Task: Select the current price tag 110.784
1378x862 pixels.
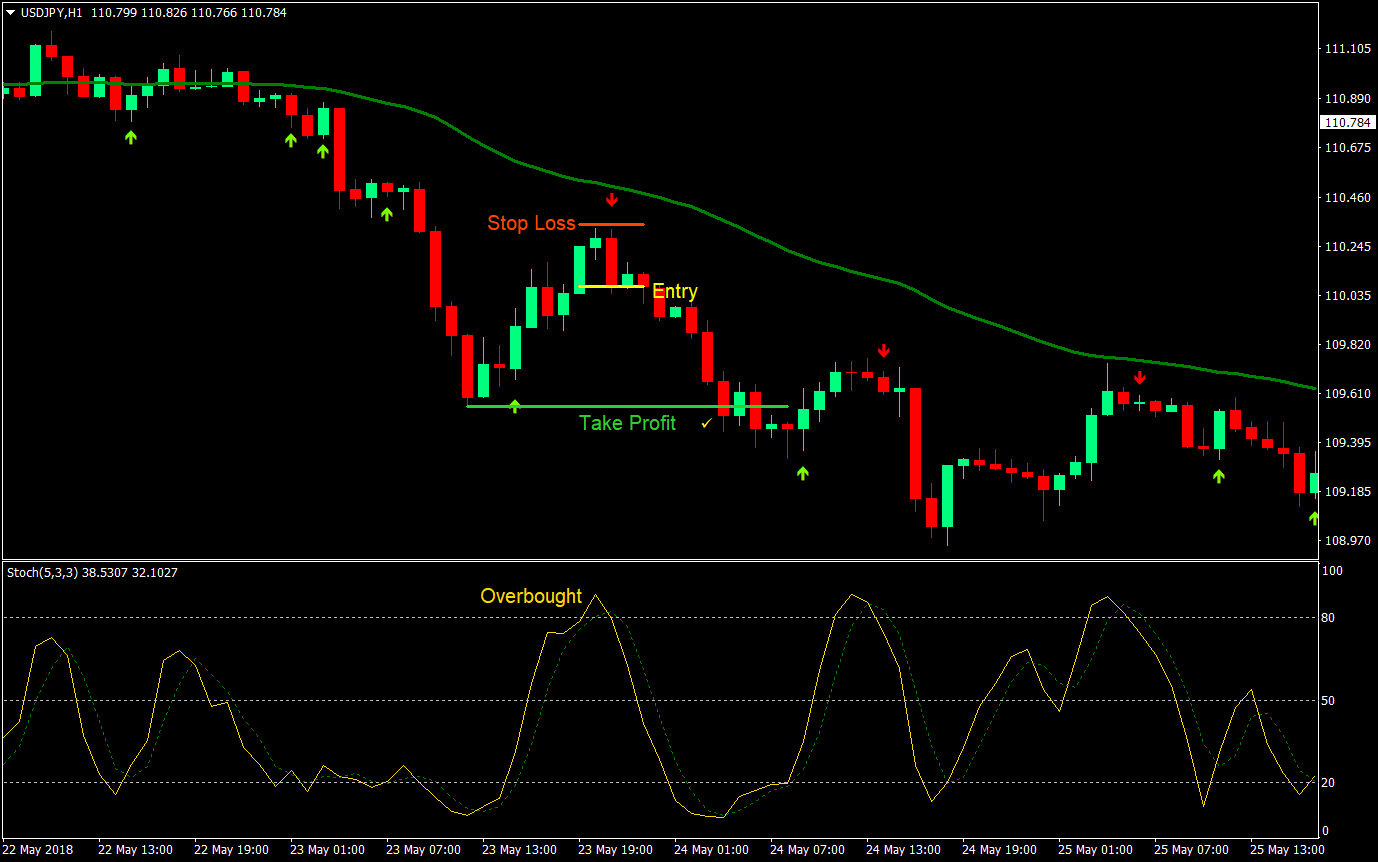Action: click(x=1349, y=122)
